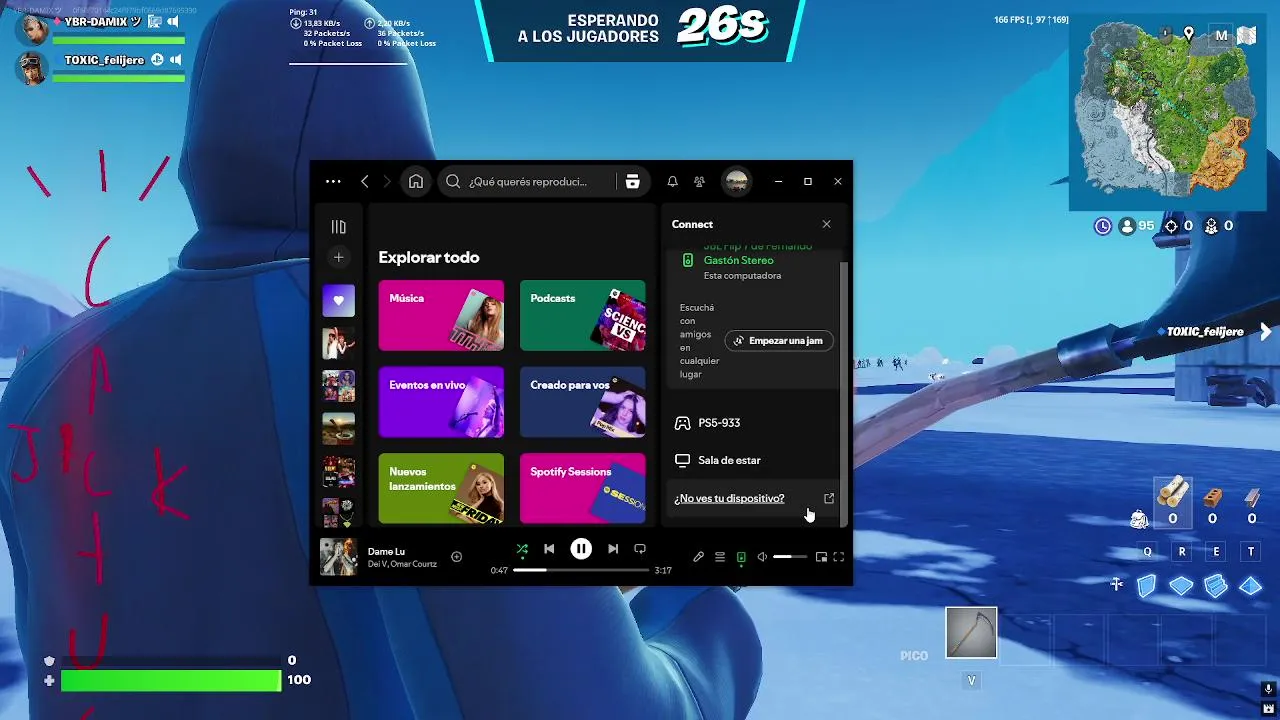Click the search magnifier icon

453,181
